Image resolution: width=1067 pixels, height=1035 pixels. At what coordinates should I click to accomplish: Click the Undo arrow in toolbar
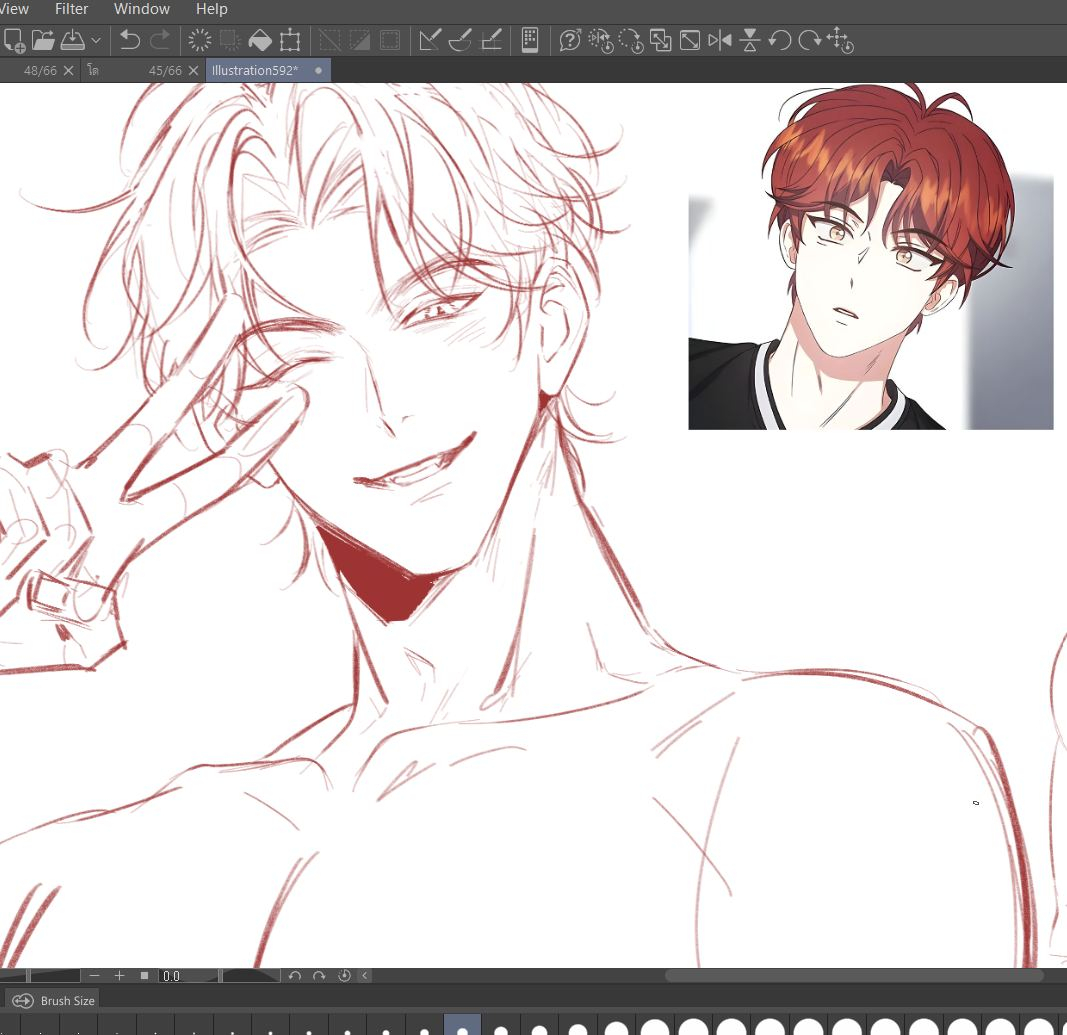[x=130, y=41]
